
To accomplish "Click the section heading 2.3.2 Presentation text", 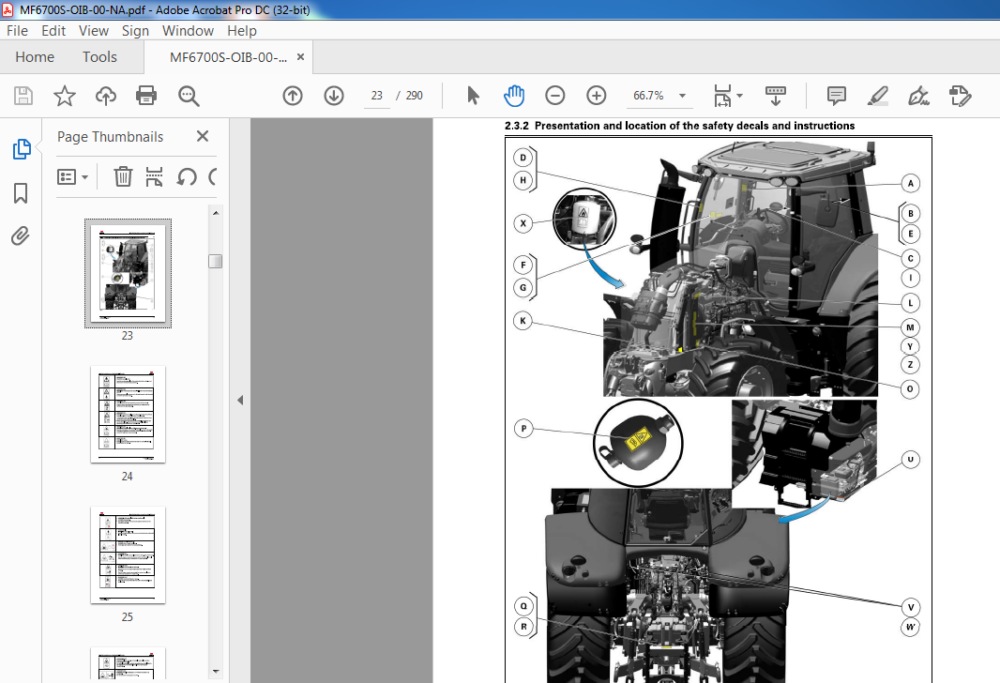I will coord(679,126).
